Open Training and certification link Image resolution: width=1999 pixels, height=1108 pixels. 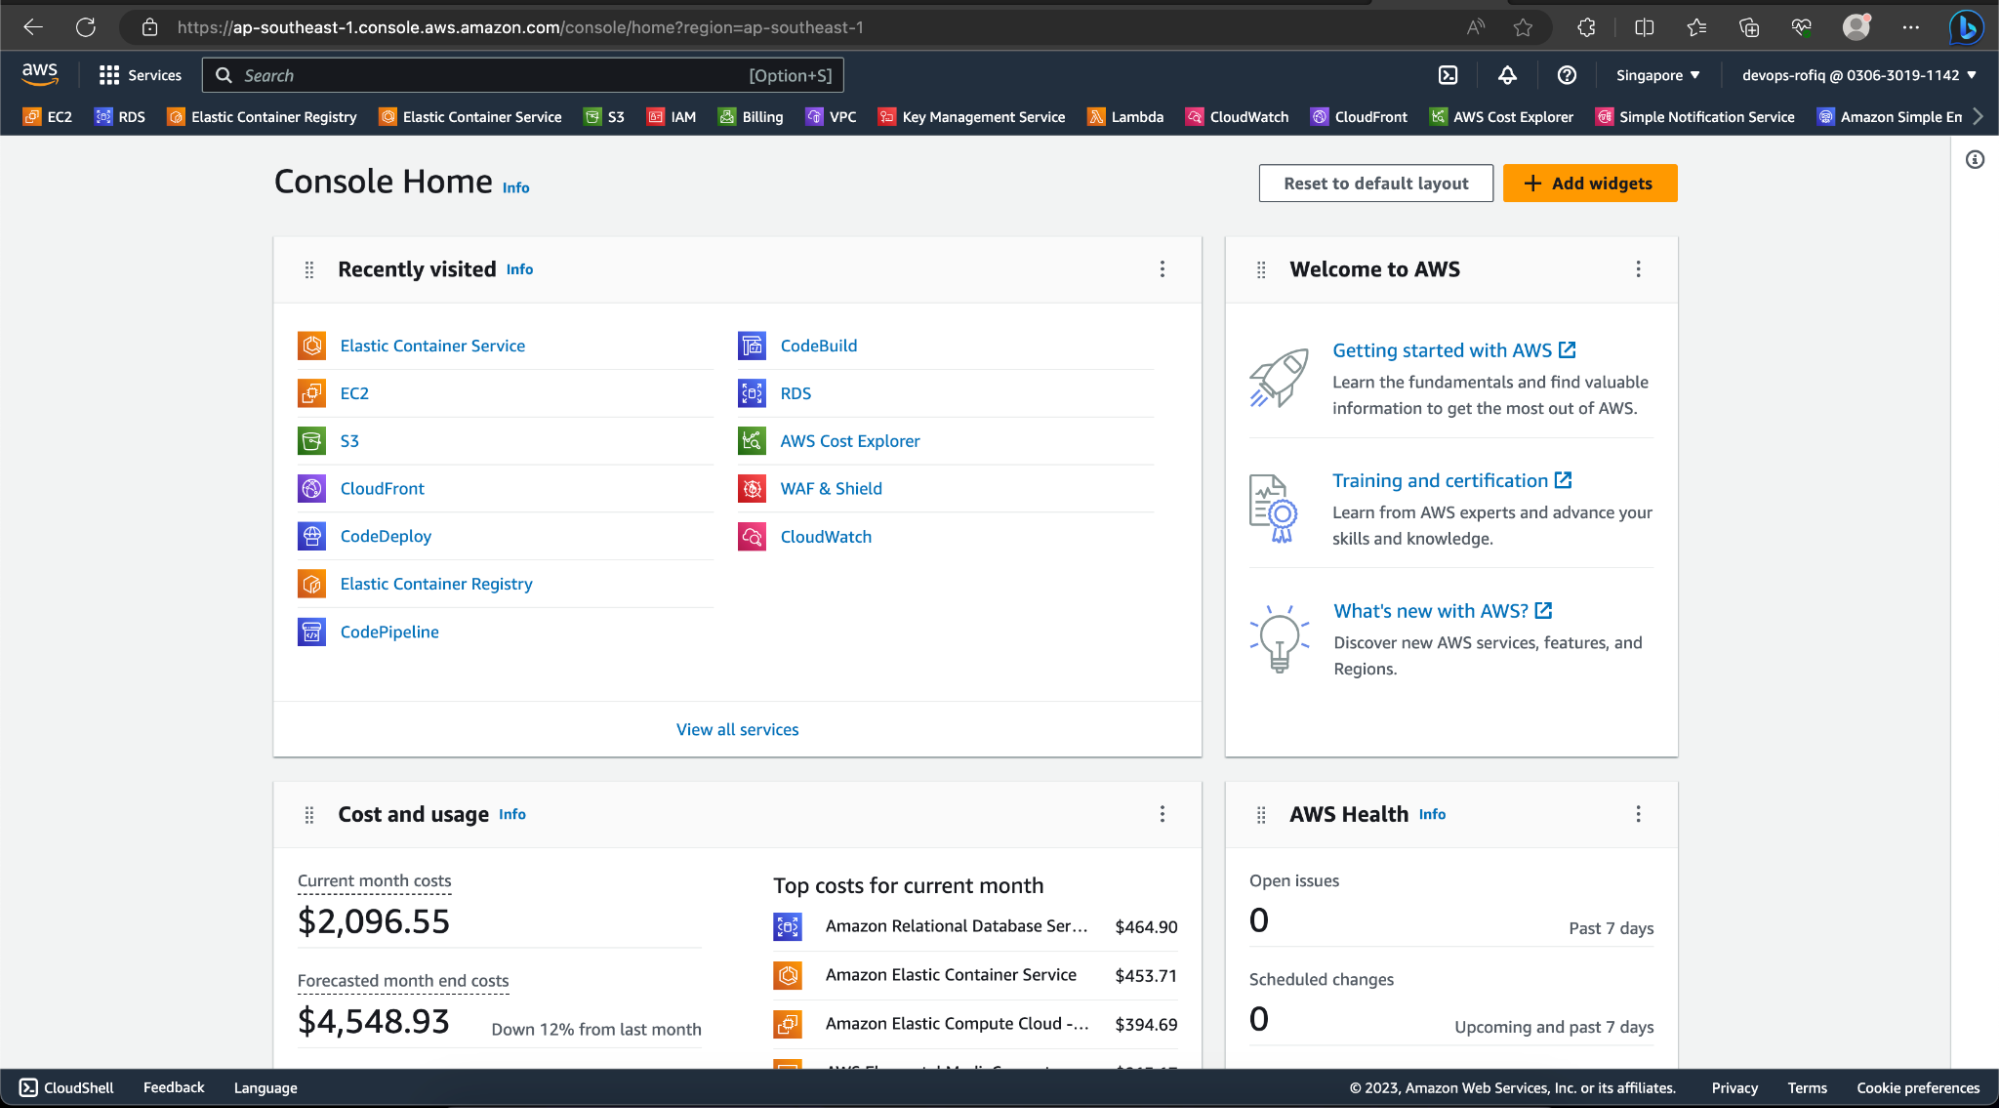pos(1452,481)
